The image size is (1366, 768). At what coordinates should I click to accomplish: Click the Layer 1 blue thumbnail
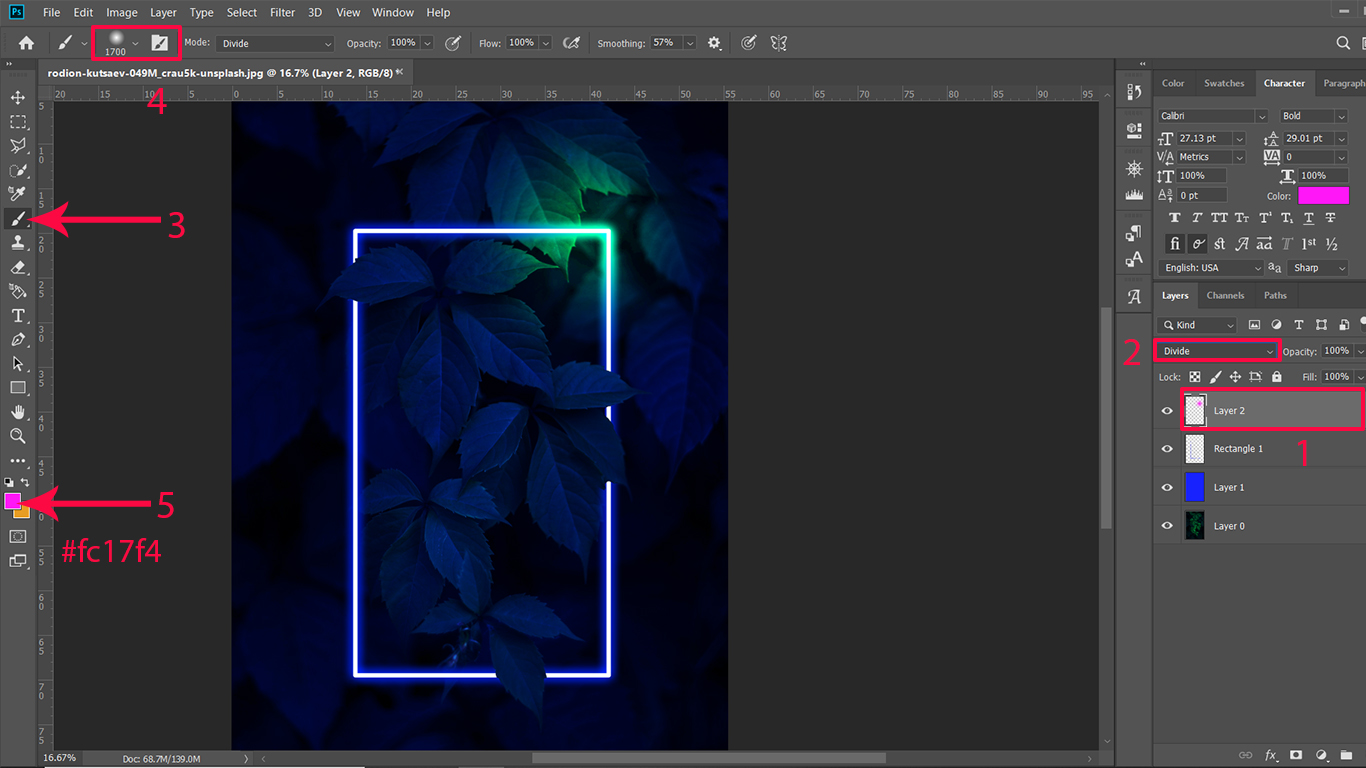click(1195, 488)
